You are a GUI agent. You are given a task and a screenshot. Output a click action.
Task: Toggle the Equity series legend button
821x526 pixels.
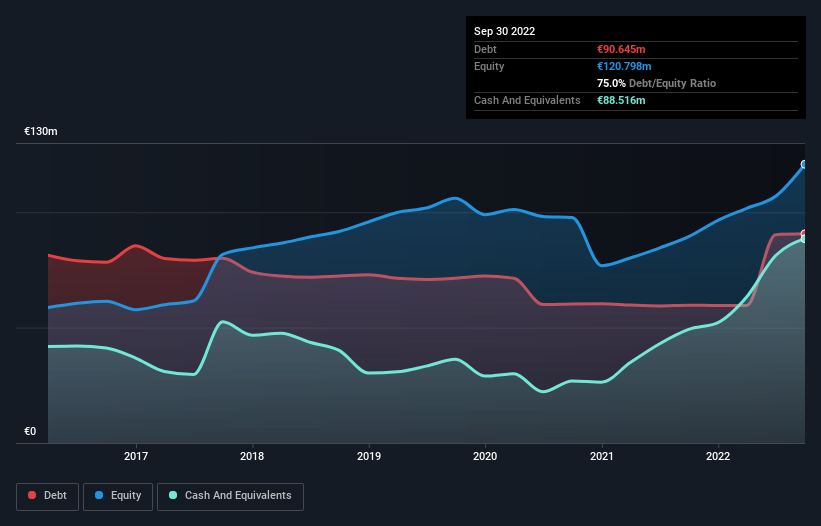pyautogui.click(x=118, y=496)
